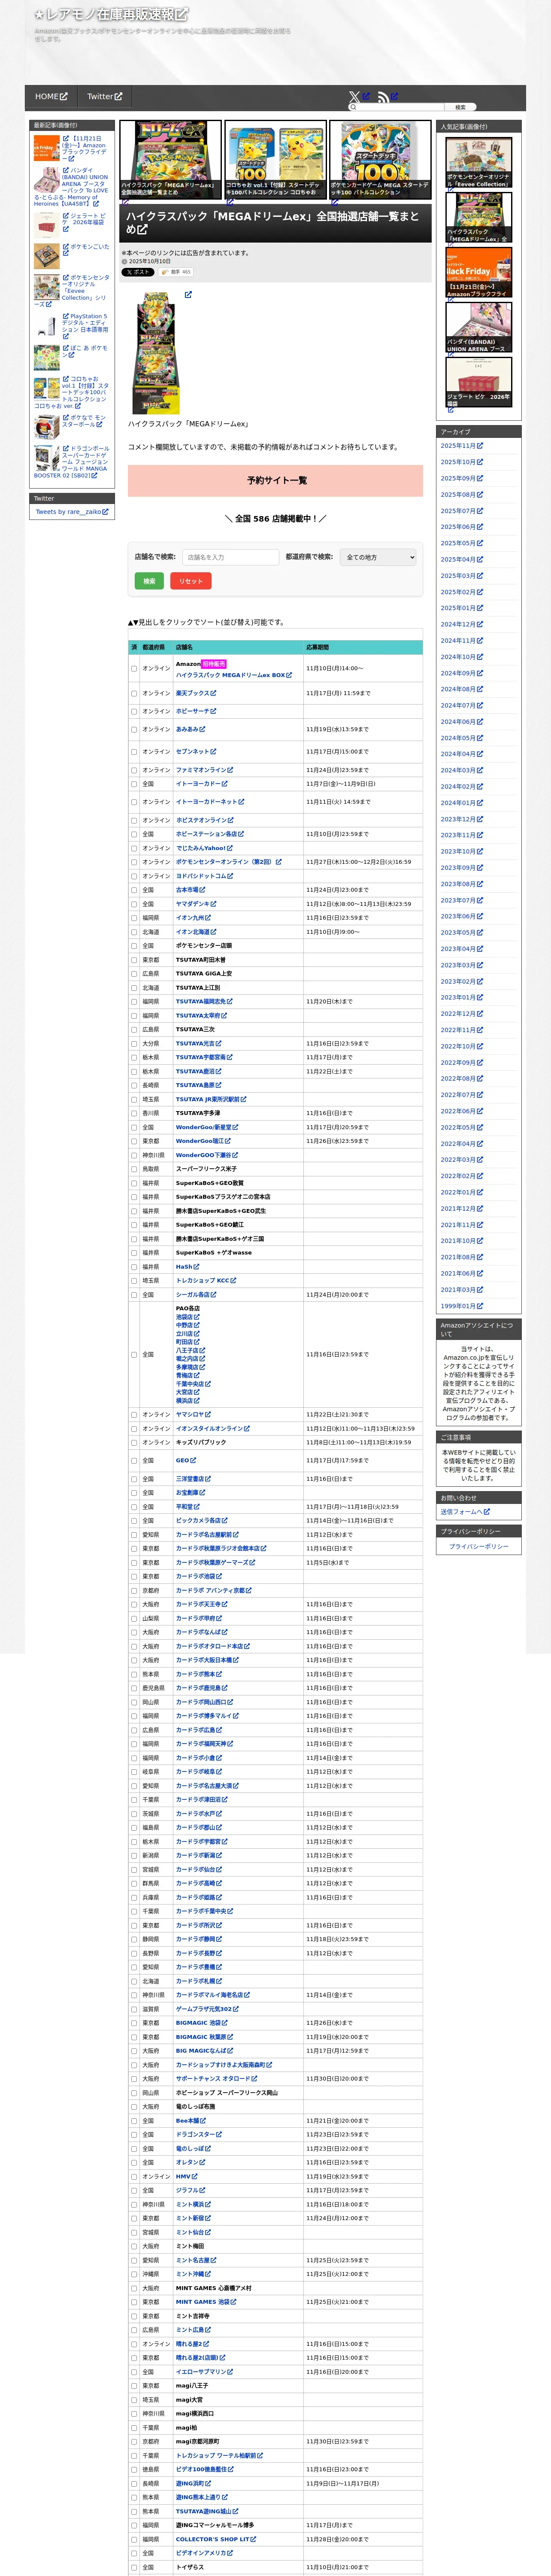Open the コロちゃお vol.1 featured thumbnail
Image resolution: width=551 pixels, height=2576 pixels.
[x=275, y=160]
